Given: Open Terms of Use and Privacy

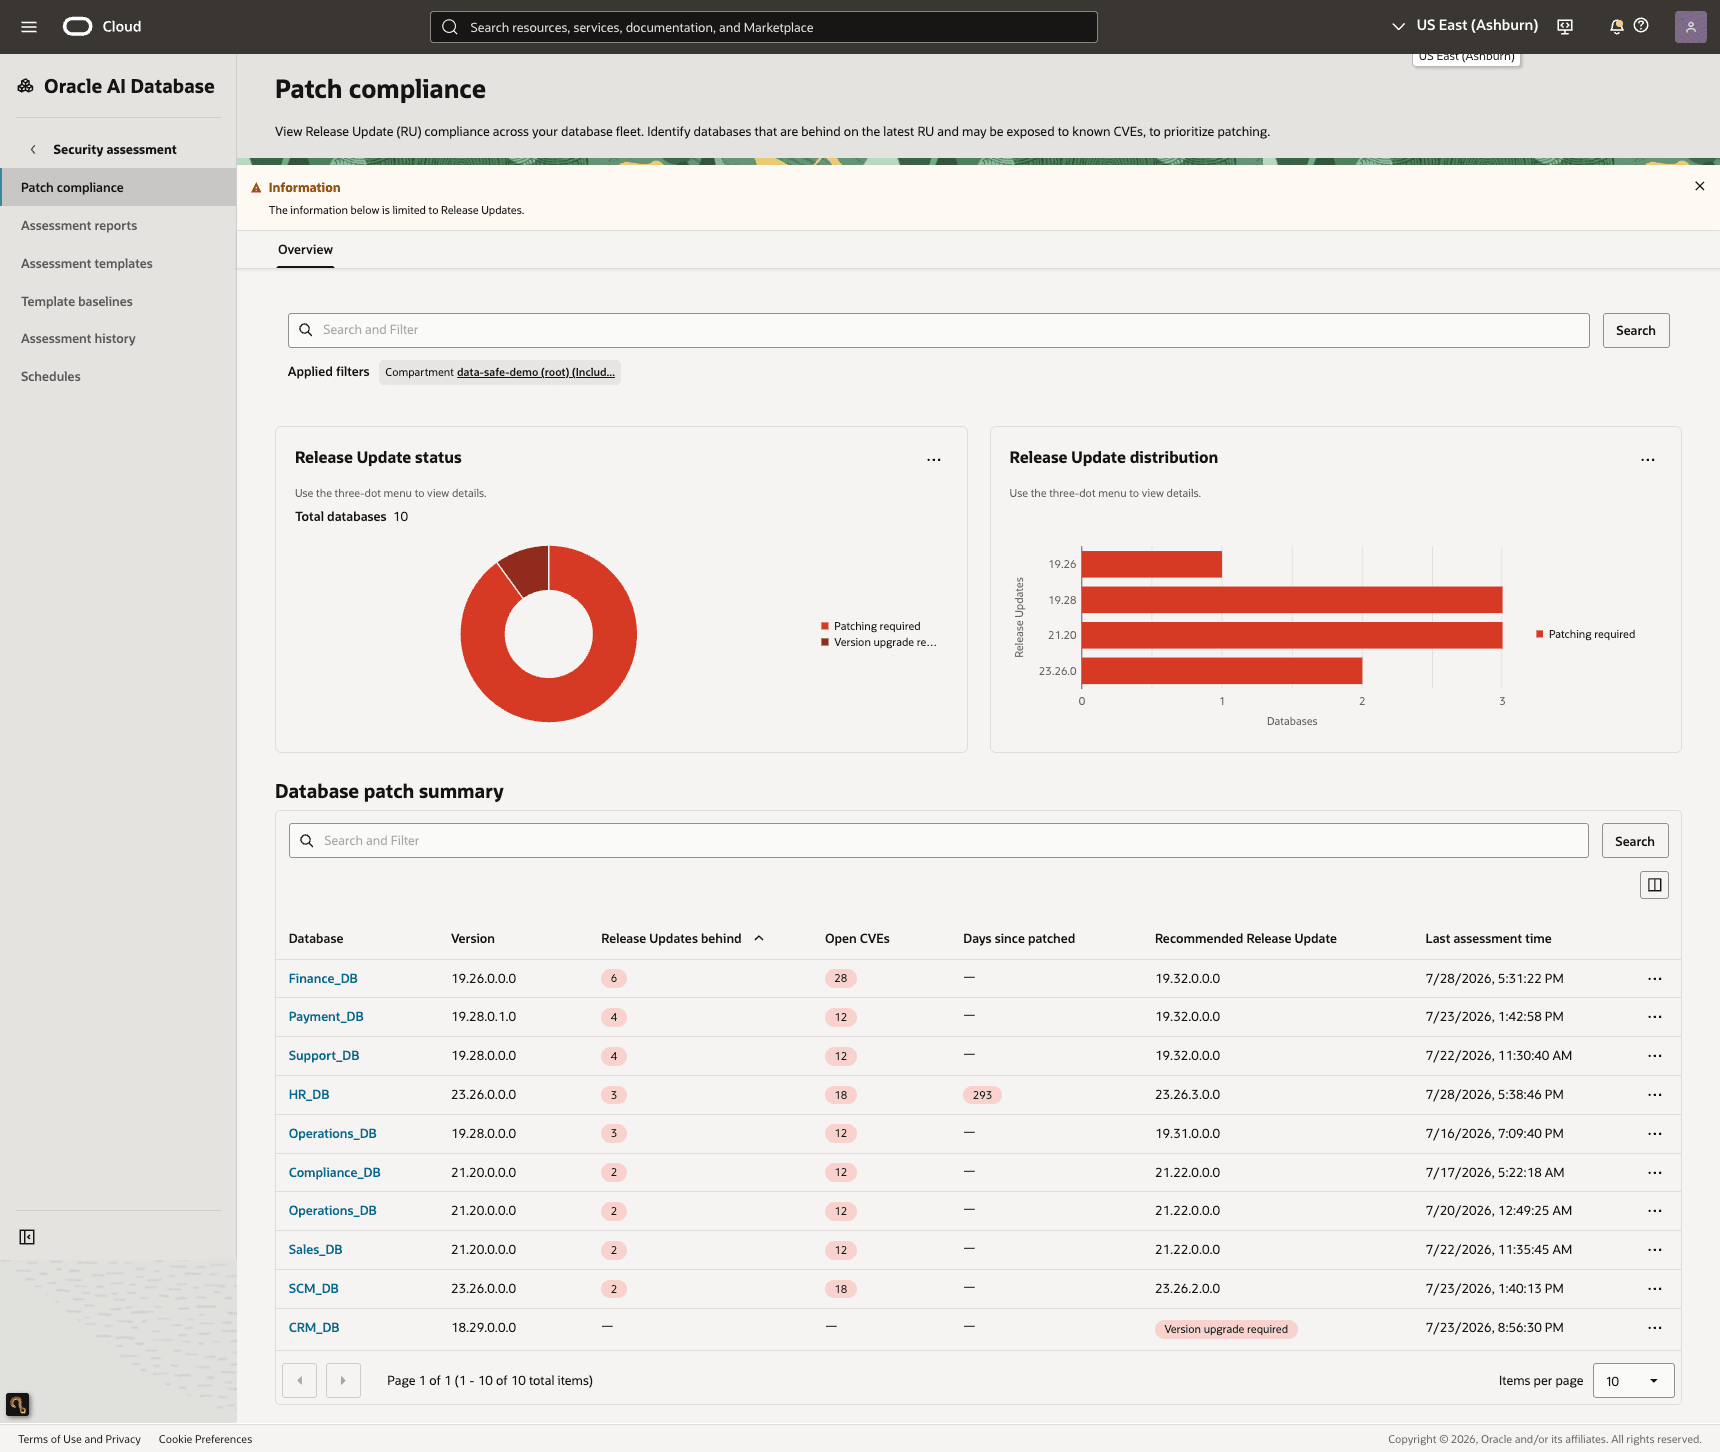Looking at the screenshot, I should (79, 1439).
